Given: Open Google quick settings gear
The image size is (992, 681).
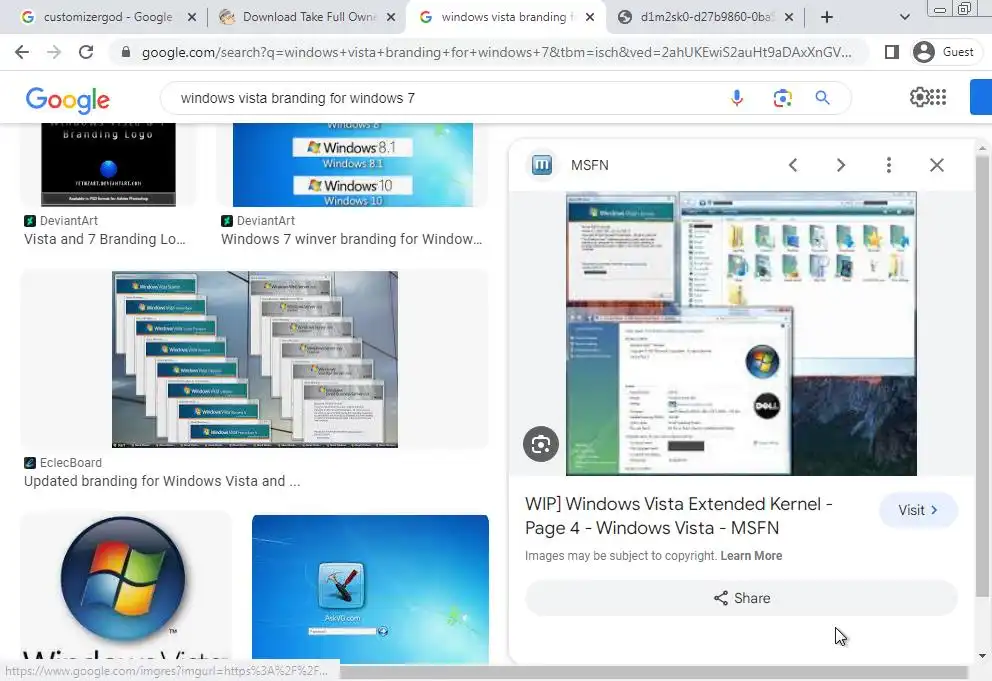Looking at the screenshot, I should [x=919, y=97].
